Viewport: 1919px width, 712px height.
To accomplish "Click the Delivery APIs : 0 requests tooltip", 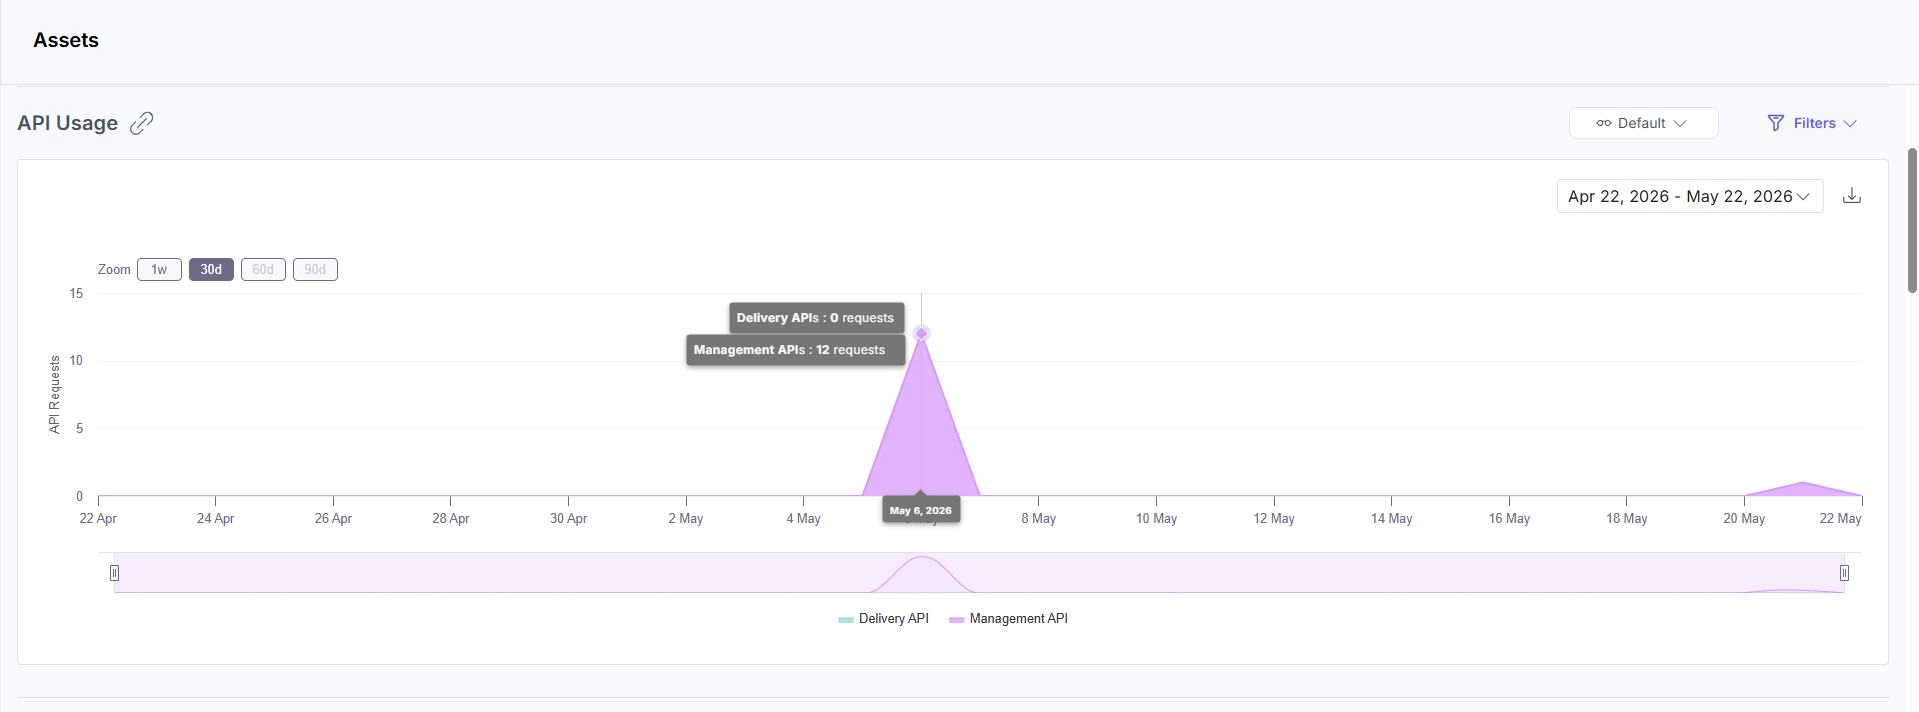I will pos(817,318).
